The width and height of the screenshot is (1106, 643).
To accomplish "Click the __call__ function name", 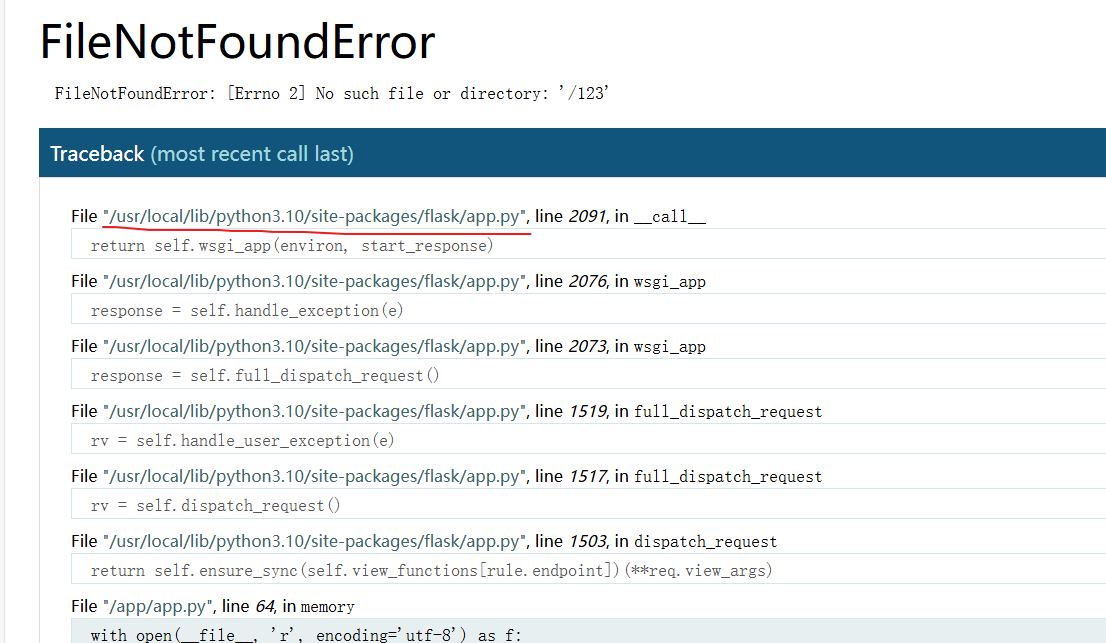I will [x=670, y=217].
